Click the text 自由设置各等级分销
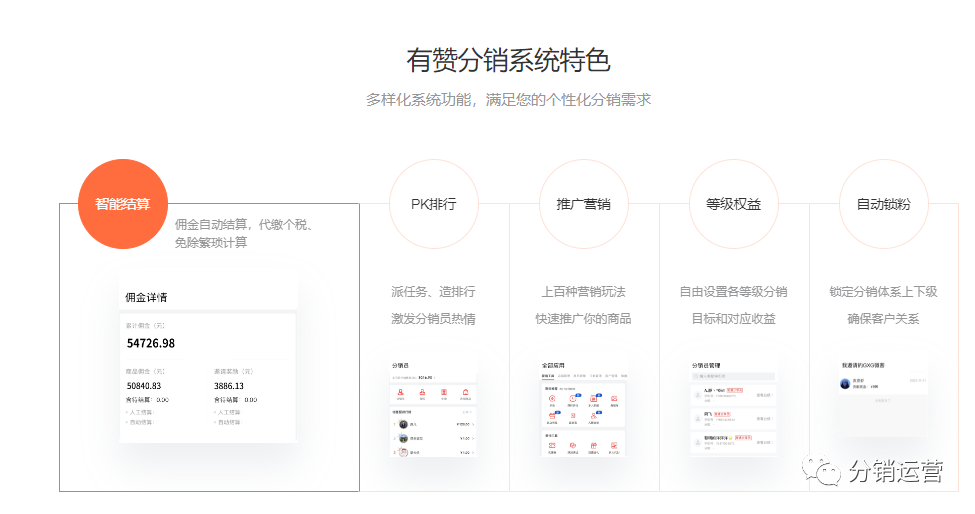Image resolution: width=975 pixels, height=514 pixels. (734, 291)
